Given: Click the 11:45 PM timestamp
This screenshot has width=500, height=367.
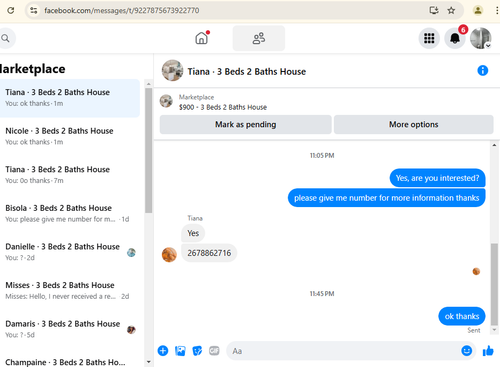Looking at the screenshot, I should [322, 294].
